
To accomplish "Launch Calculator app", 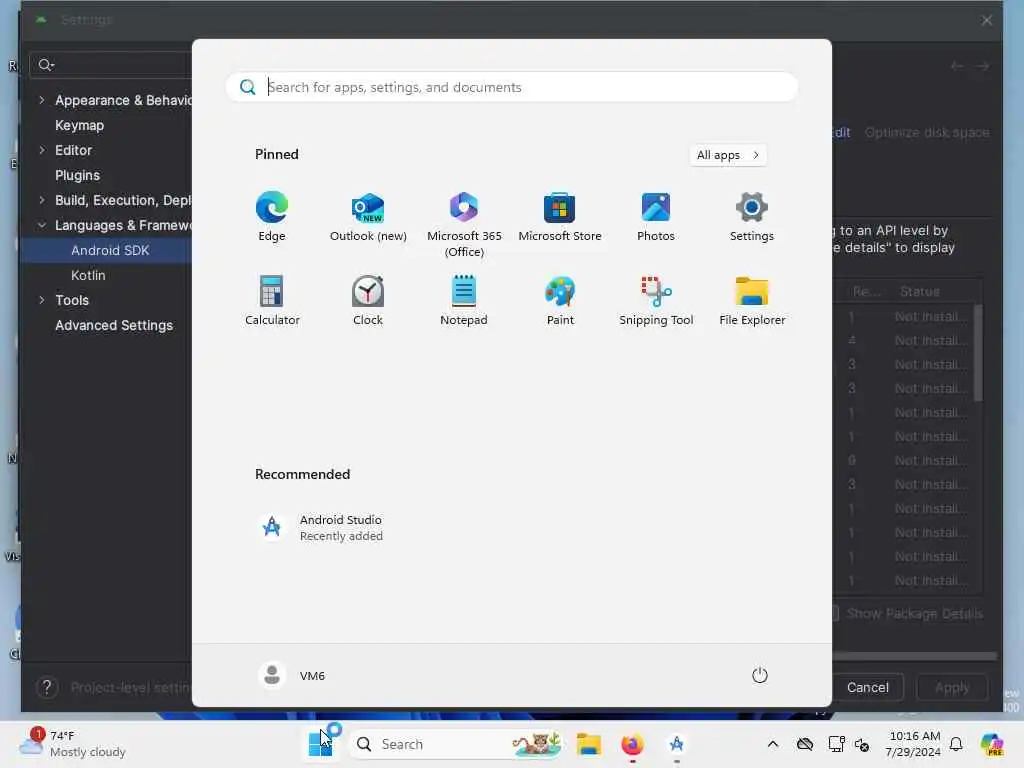I will pyautogui.click(x=272, y=300).
